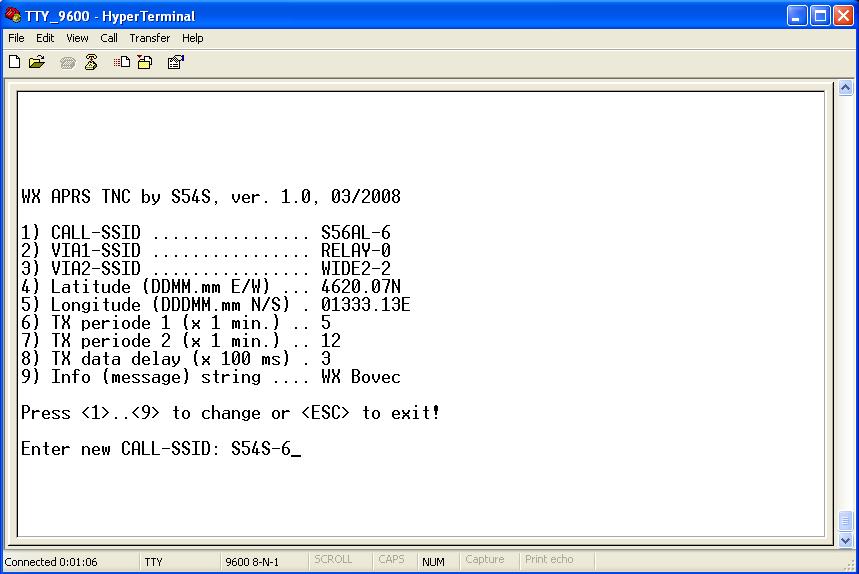
Task: Click the Disconnect phone icon
Action: pyautogui.click(x=91, y=62)
